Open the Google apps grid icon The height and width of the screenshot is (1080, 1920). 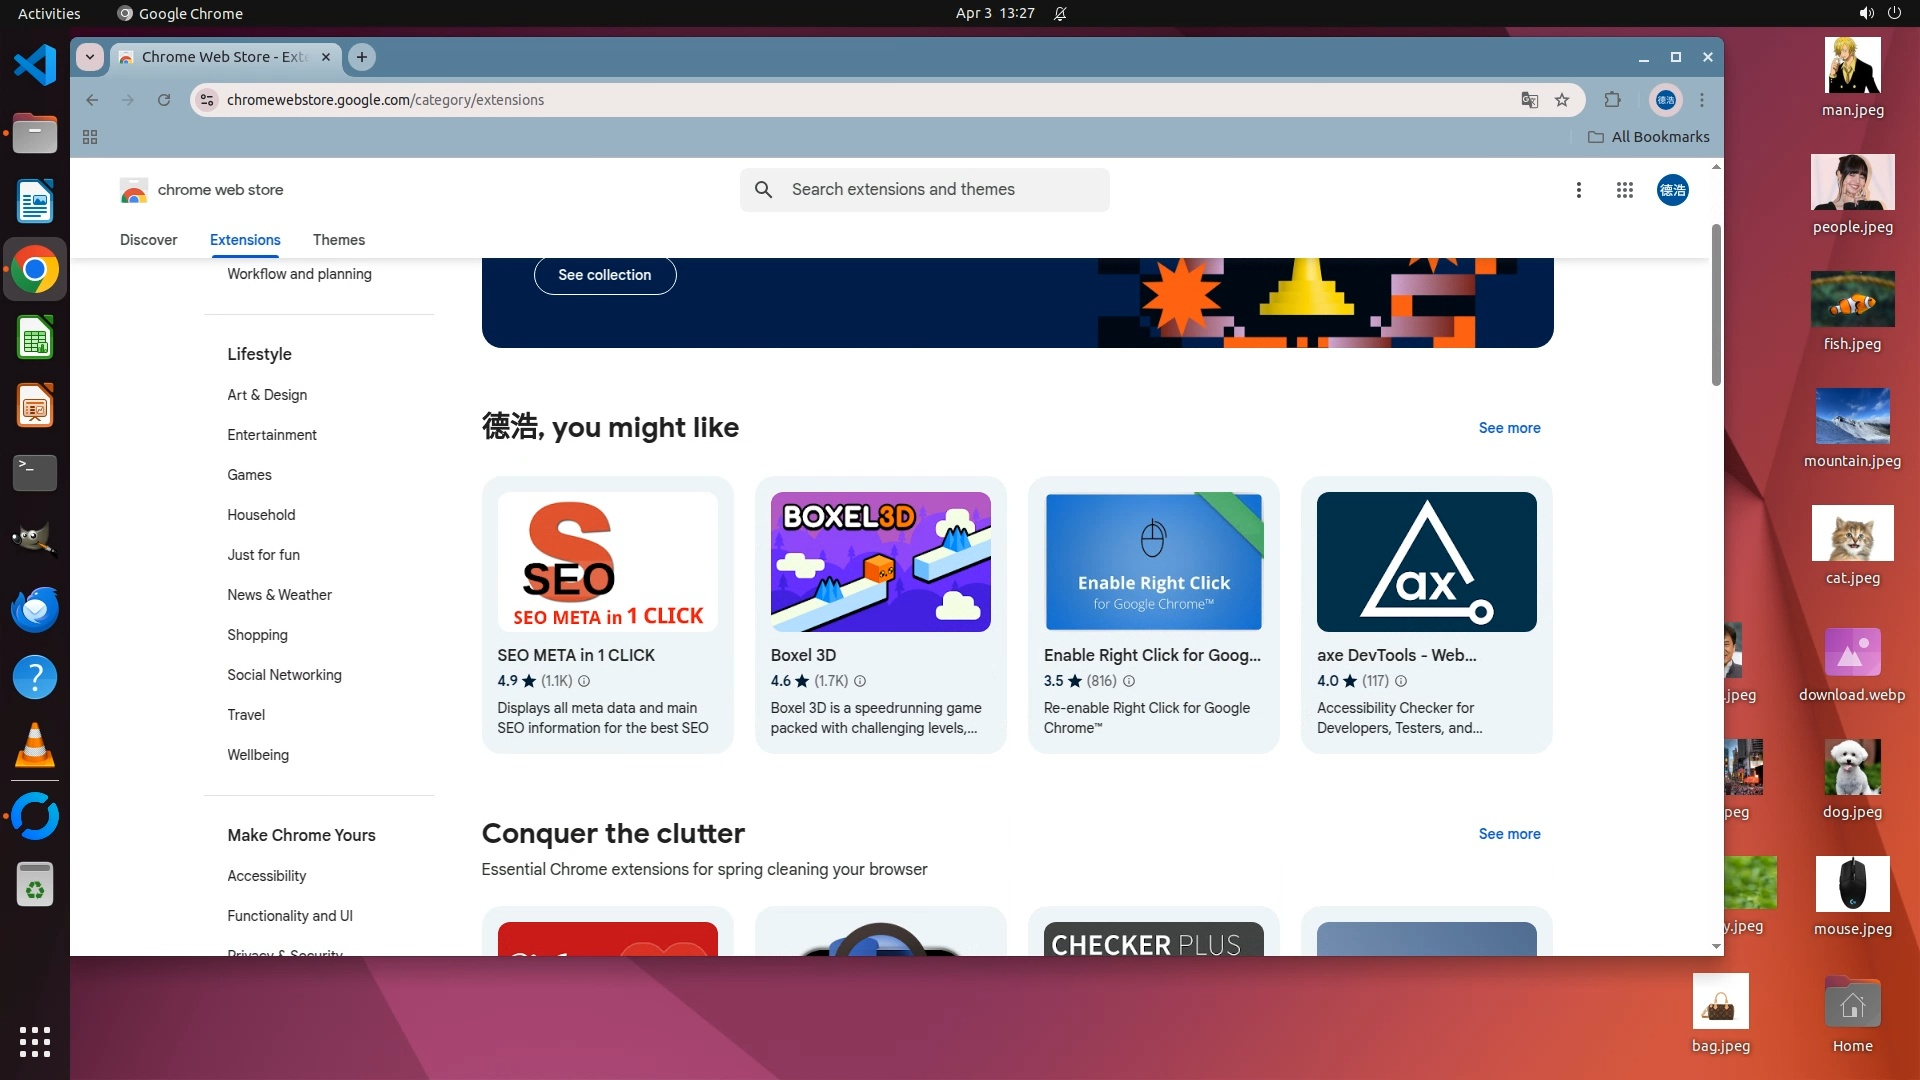click(x=1624, y=190)
